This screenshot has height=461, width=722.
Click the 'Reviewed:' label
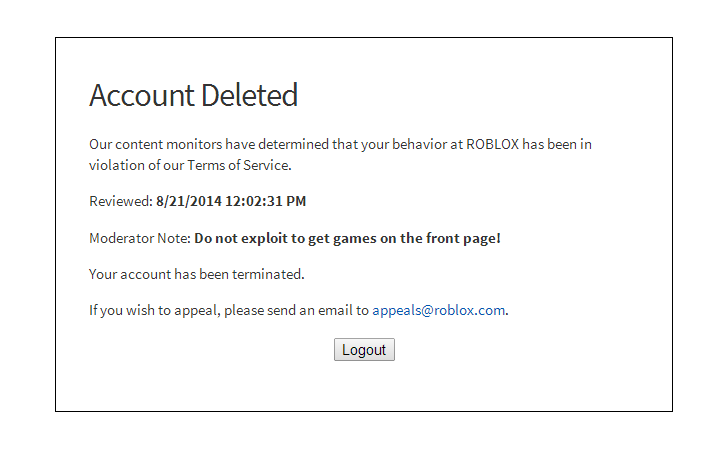[121, 201]
